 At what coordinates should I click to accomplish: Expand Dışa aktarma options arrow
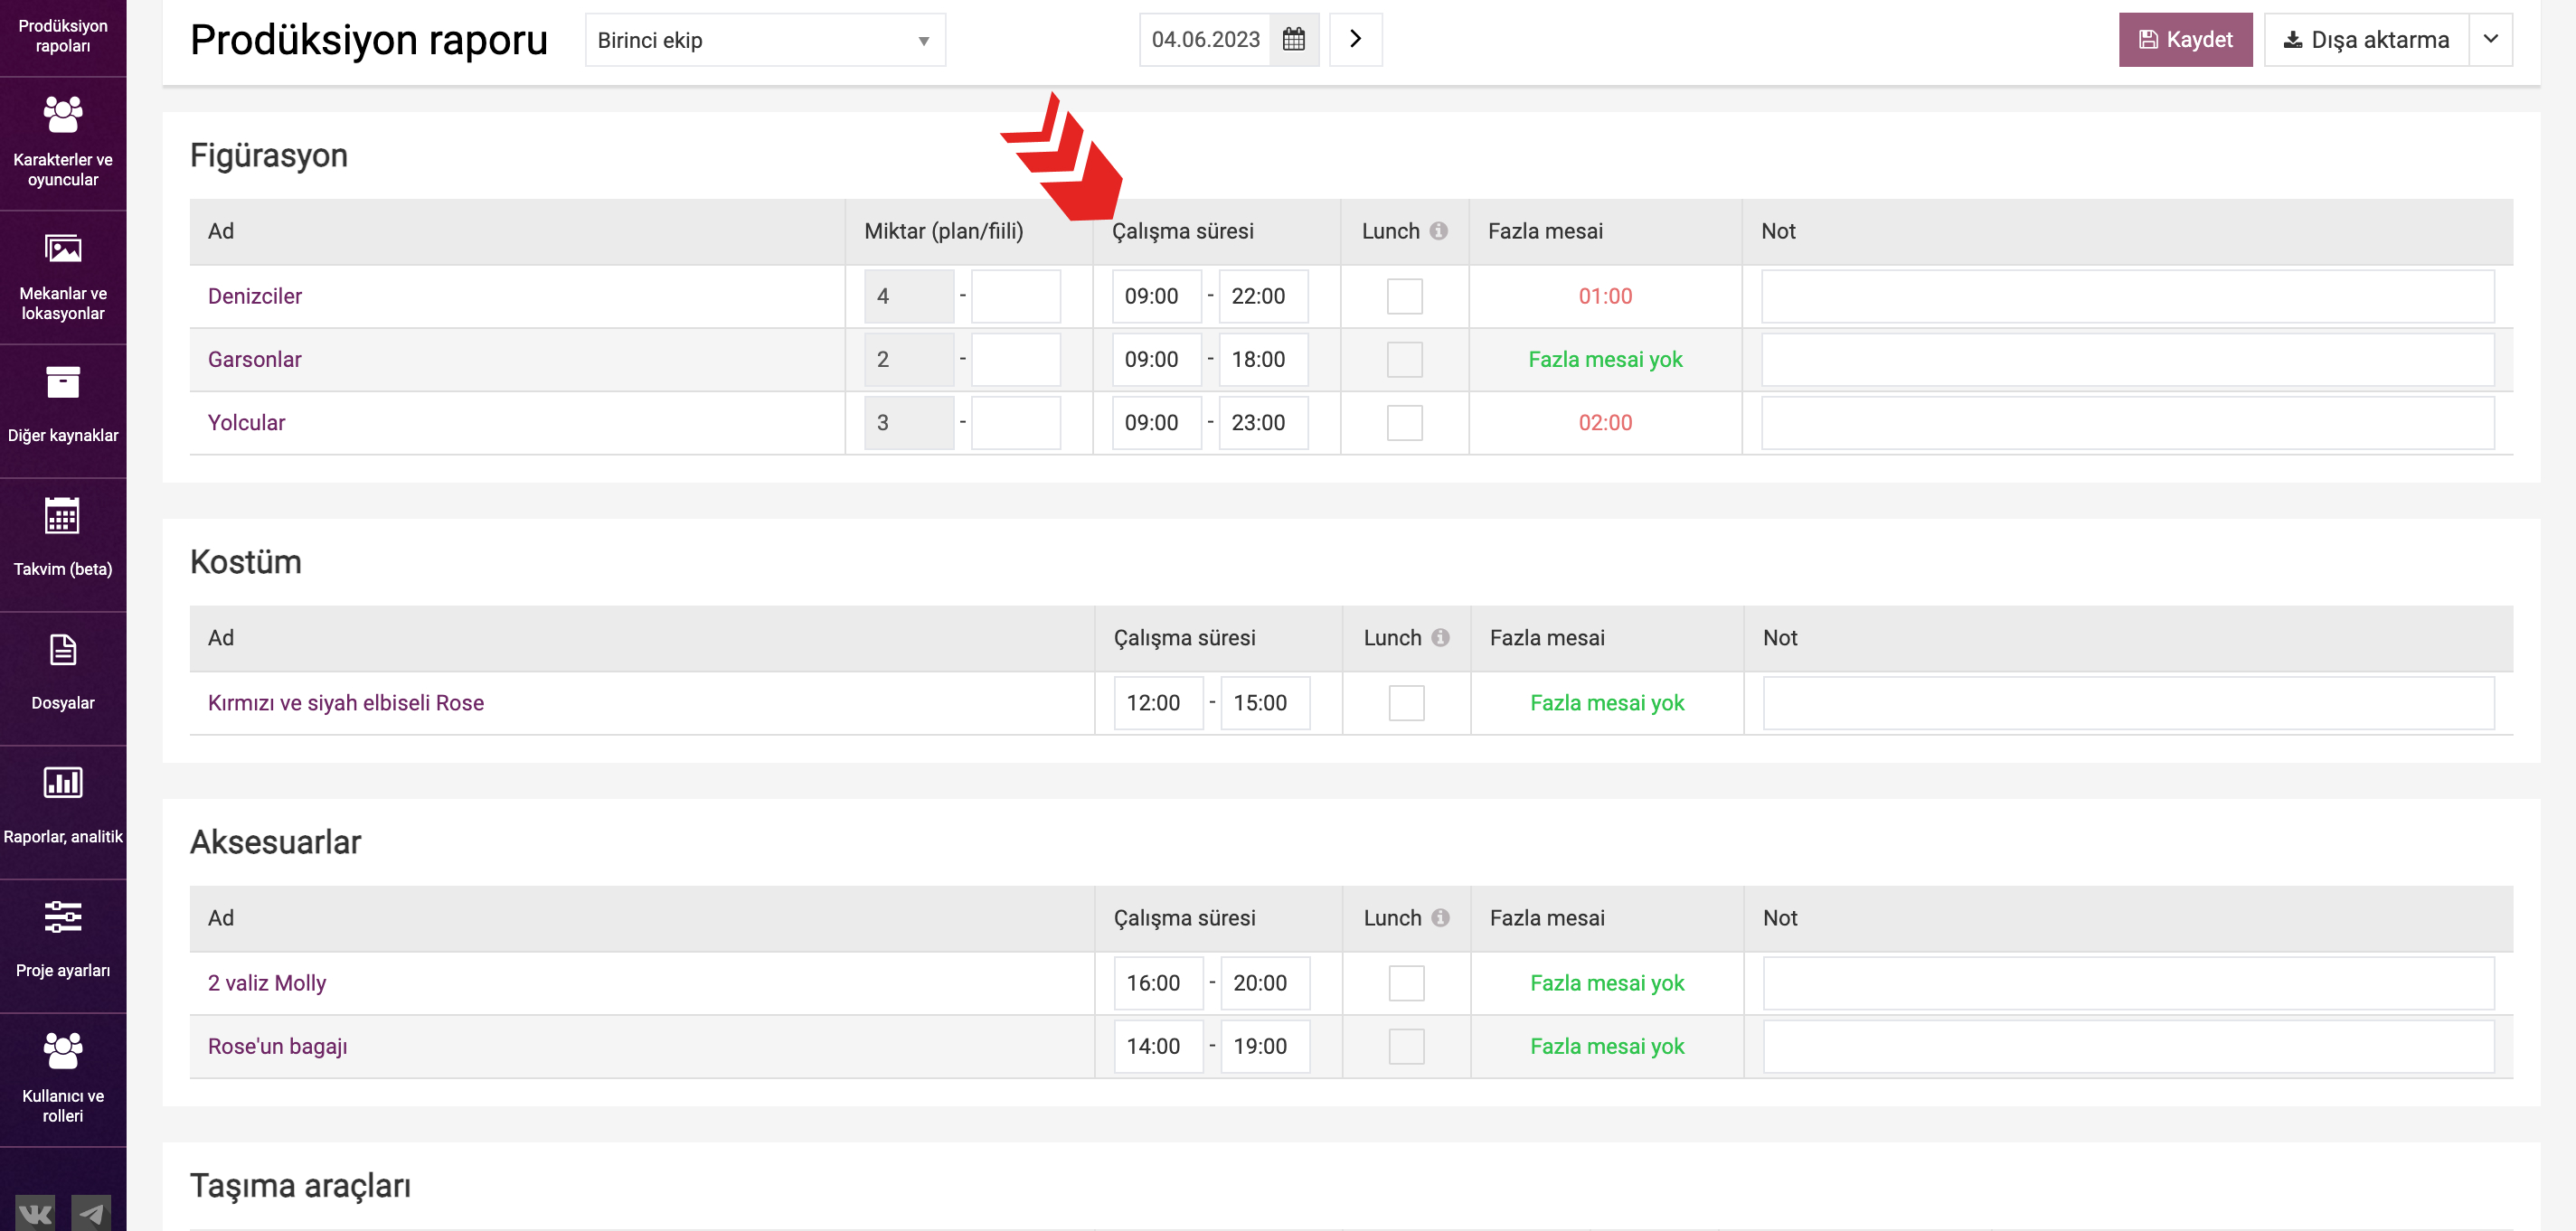click(x=2490, y=40)
